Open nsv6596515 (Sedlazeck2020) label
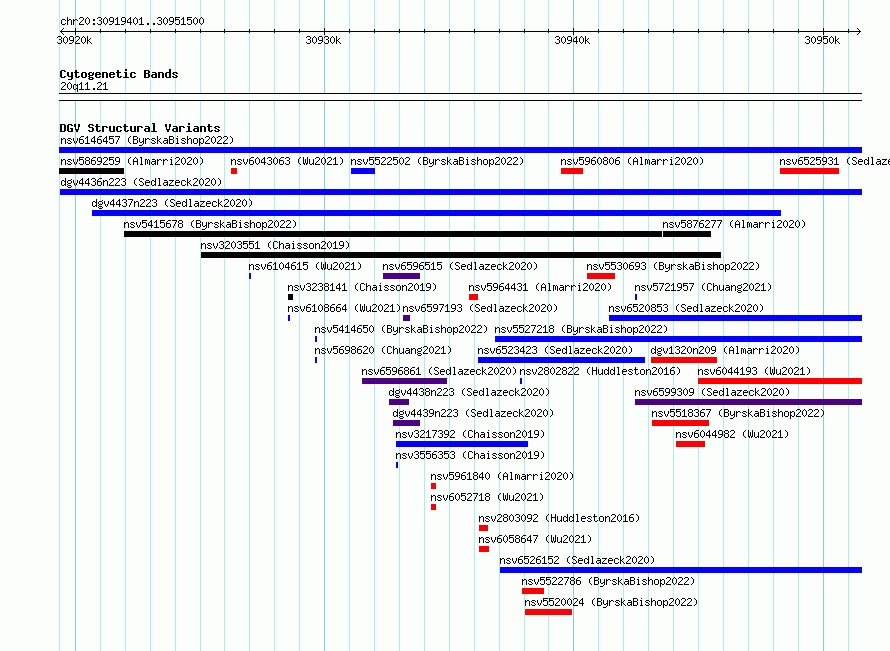Image resolution: width=890 pixels, height=651 pixels. [x=460, y=266]
